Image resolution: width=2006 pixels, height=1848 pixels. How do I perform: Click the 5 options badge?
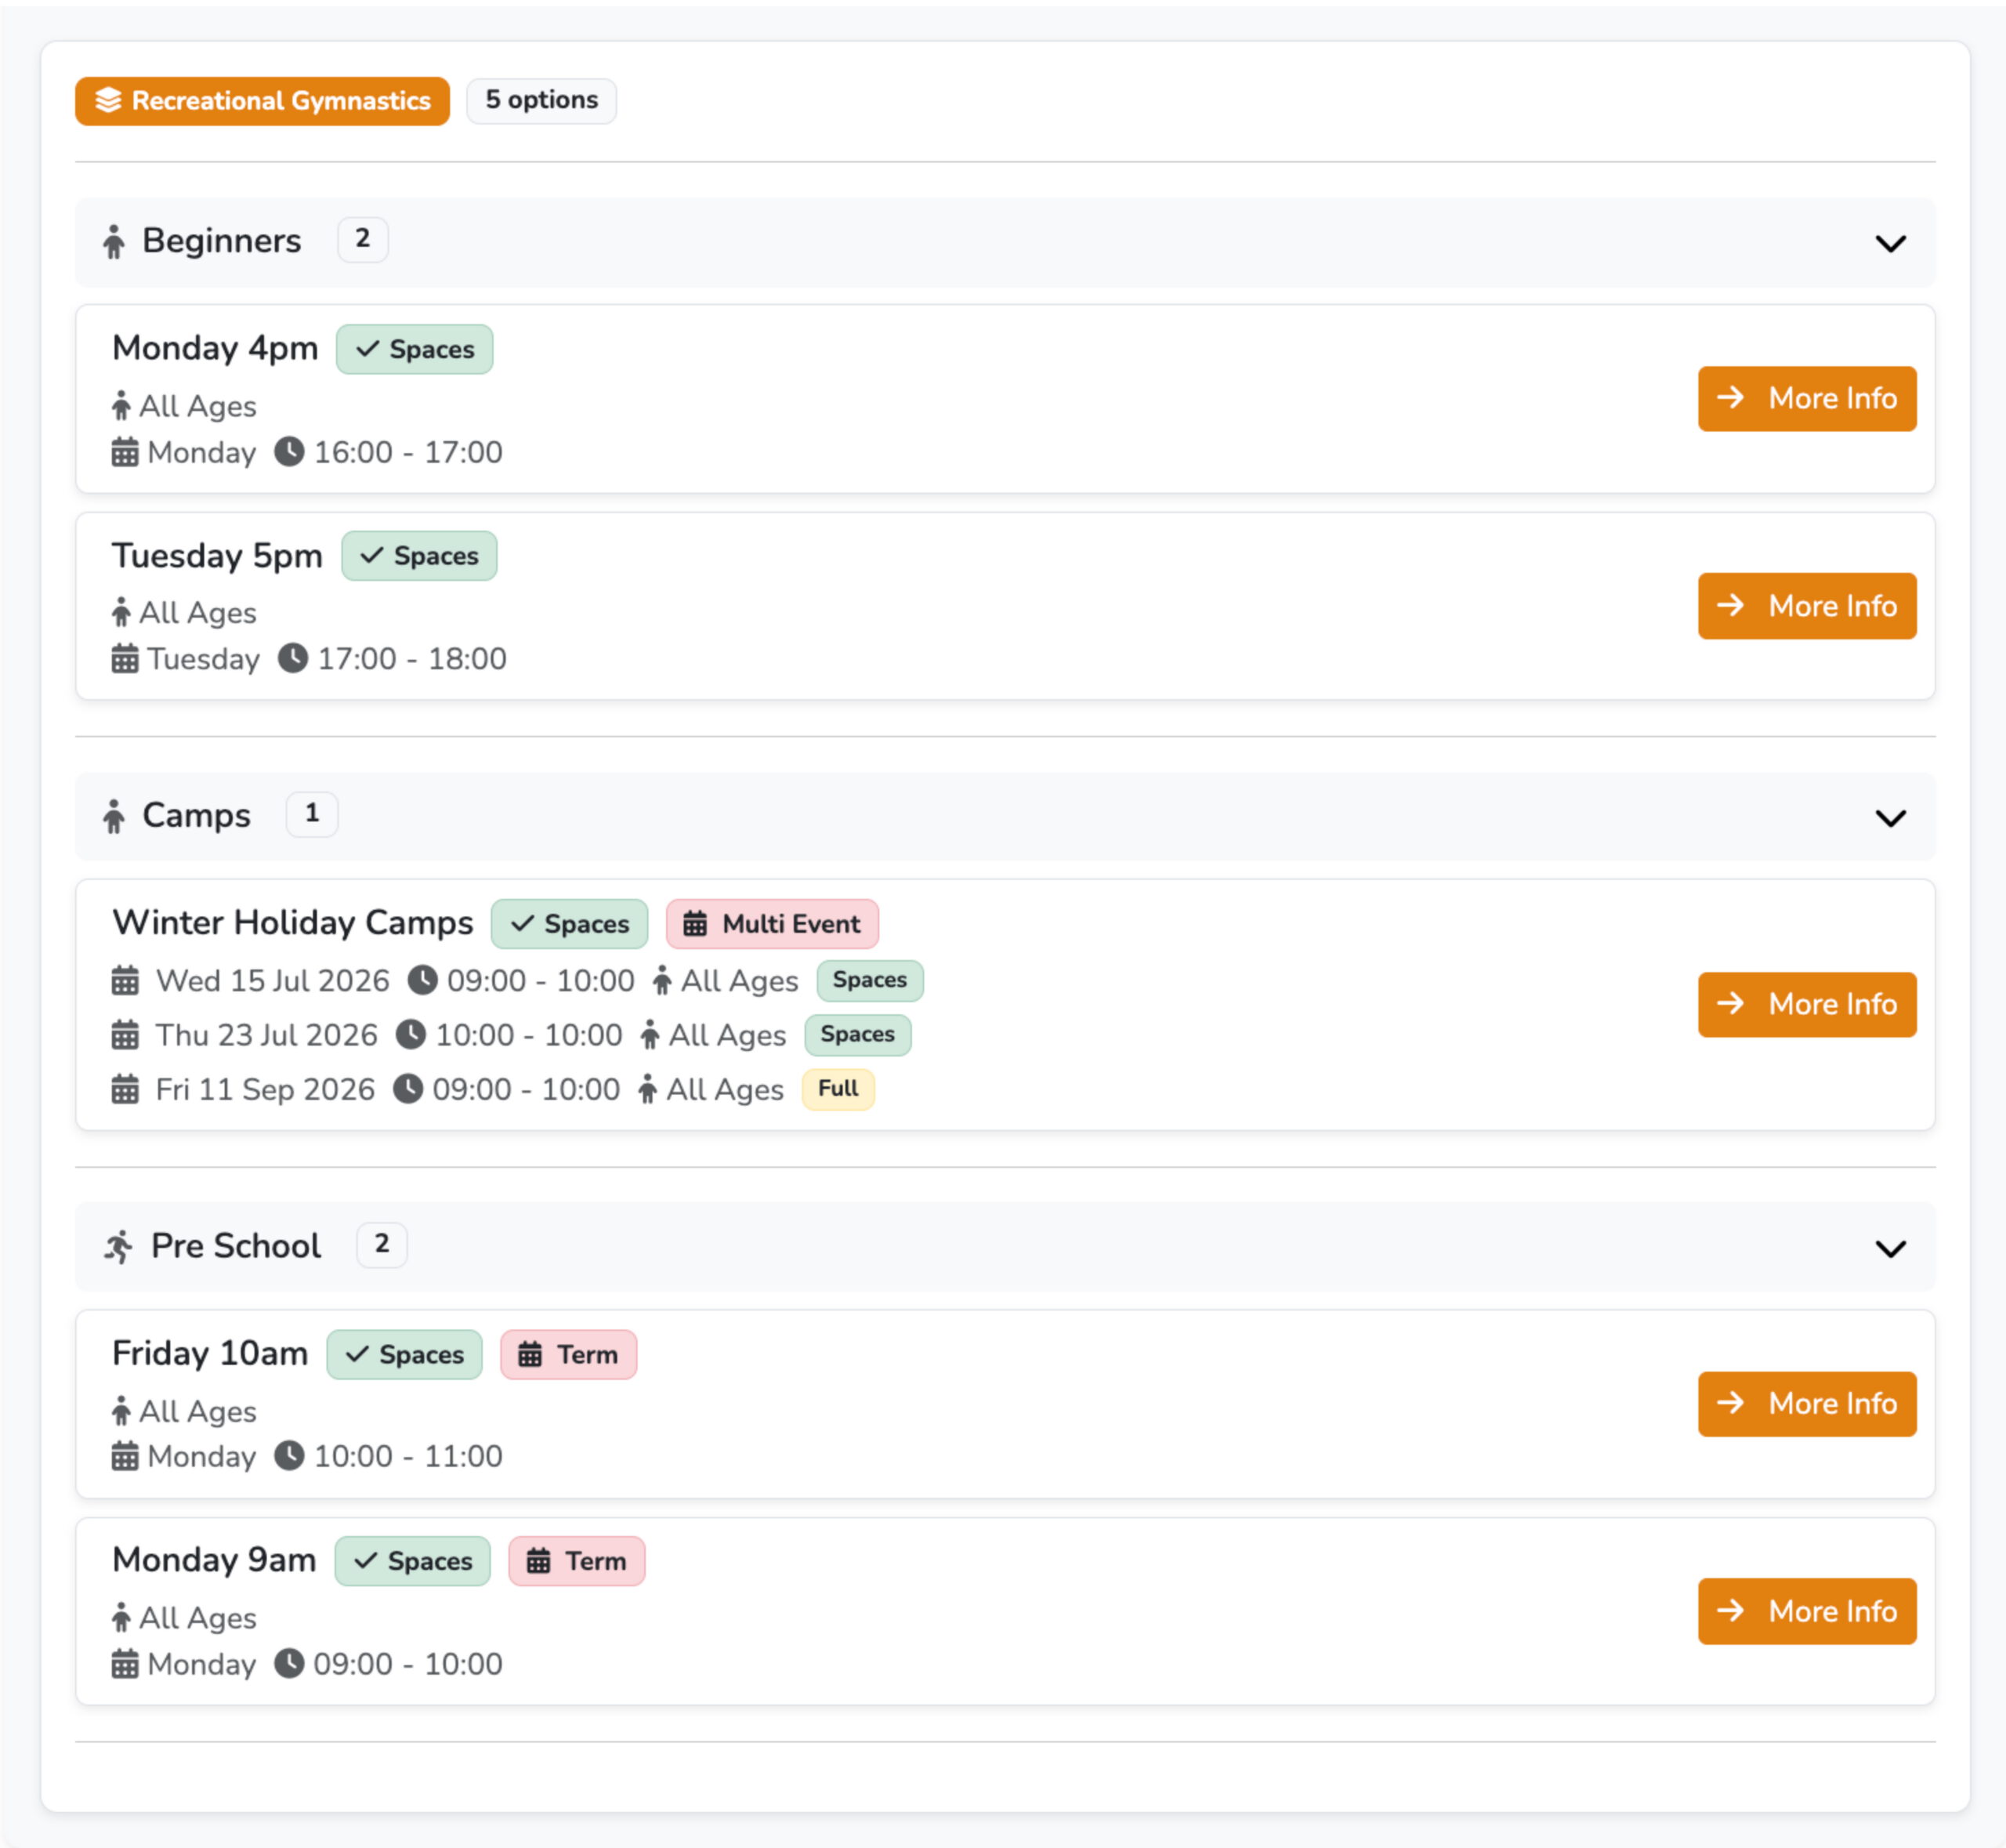pos(541,101)
